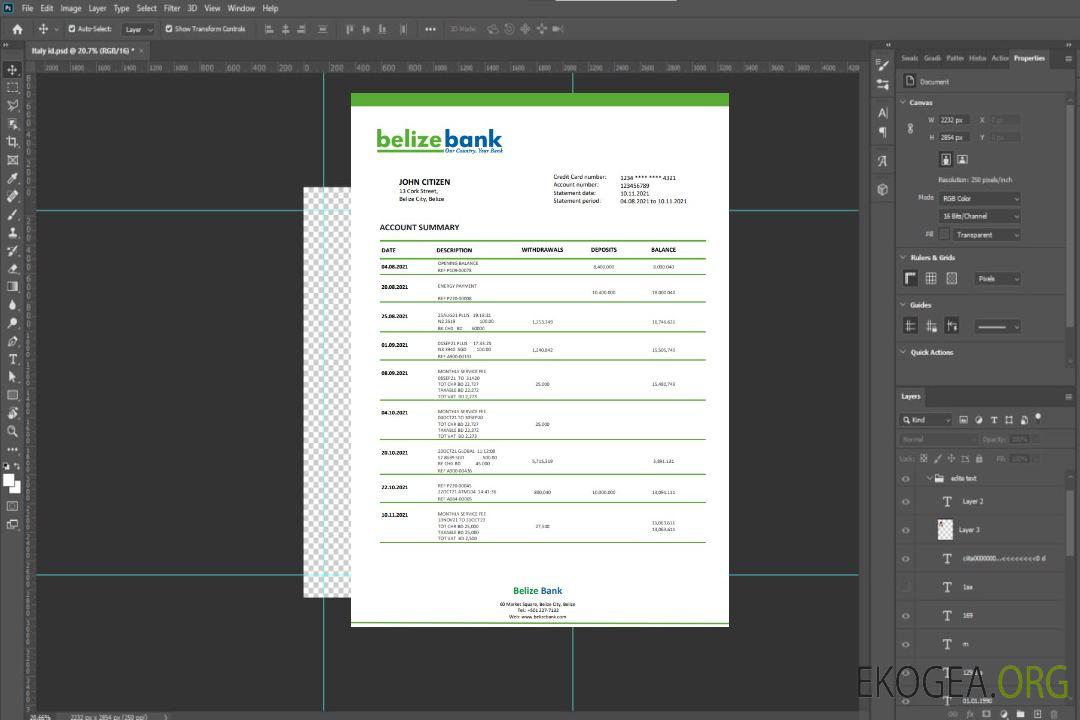Select the Horizontal Type tool
Screen dimensions: 1080x720
pos(13,359)
